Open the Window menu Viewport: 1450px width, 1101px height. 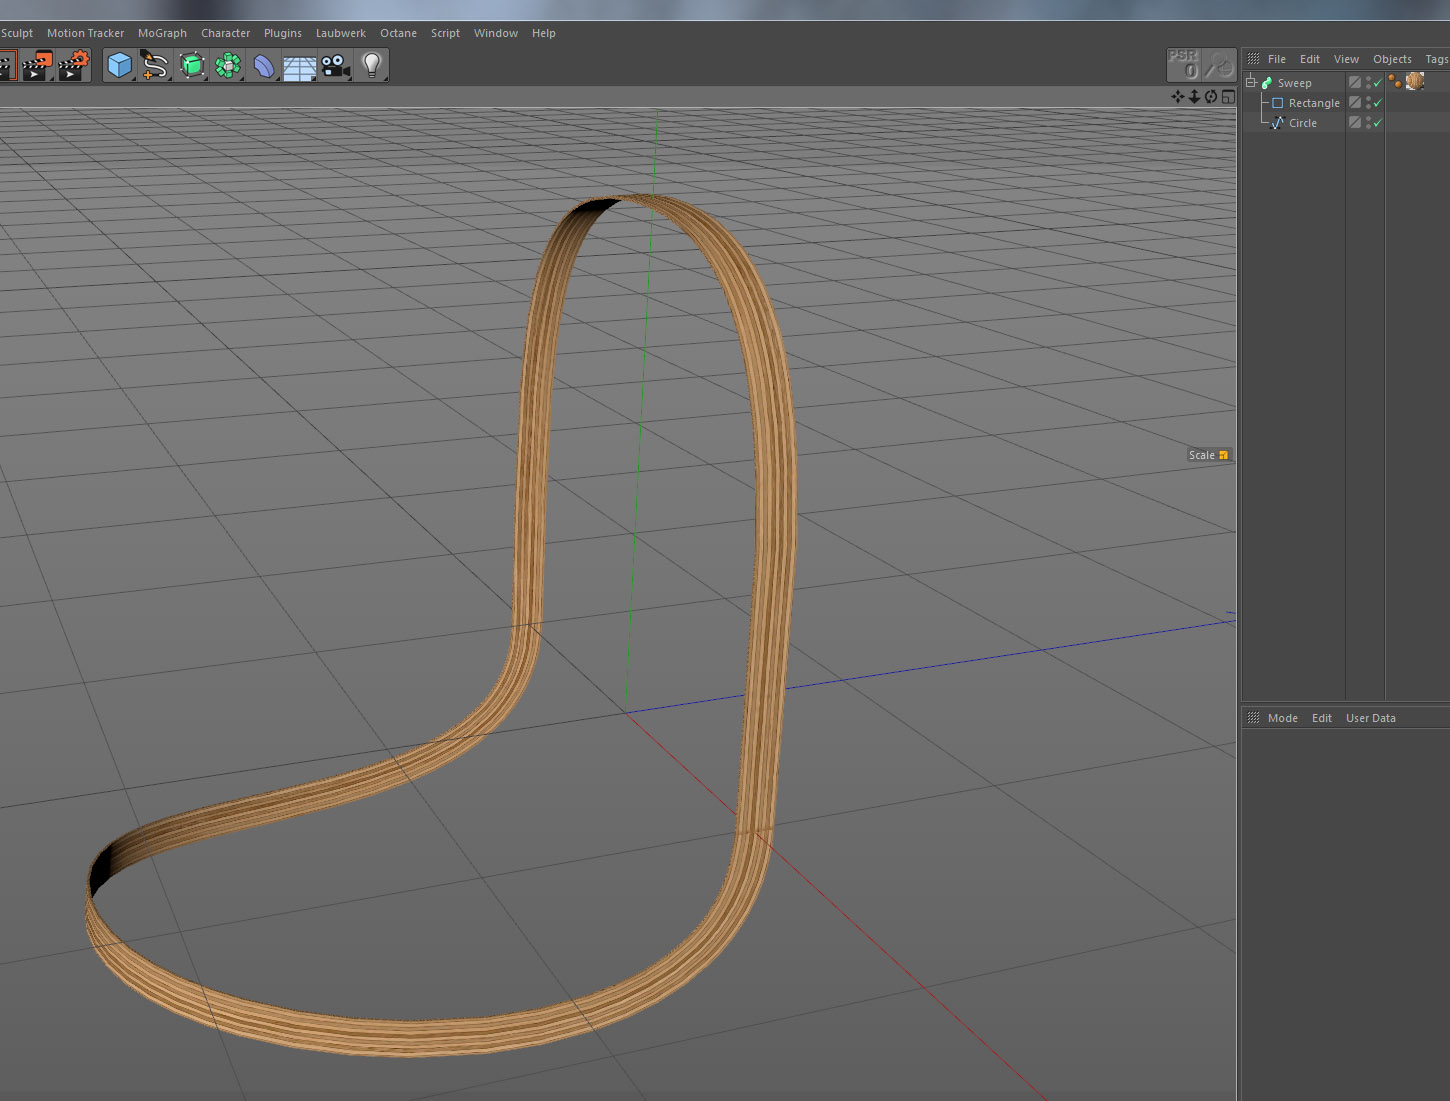coord(496,33)
